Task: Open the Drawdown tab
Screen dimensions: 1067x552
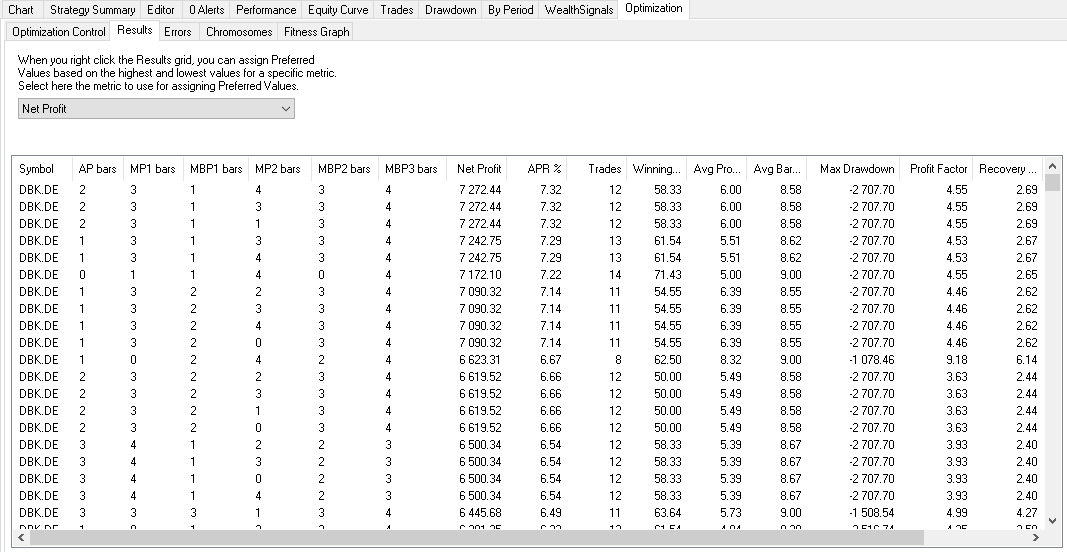Action: pos(450,10)
